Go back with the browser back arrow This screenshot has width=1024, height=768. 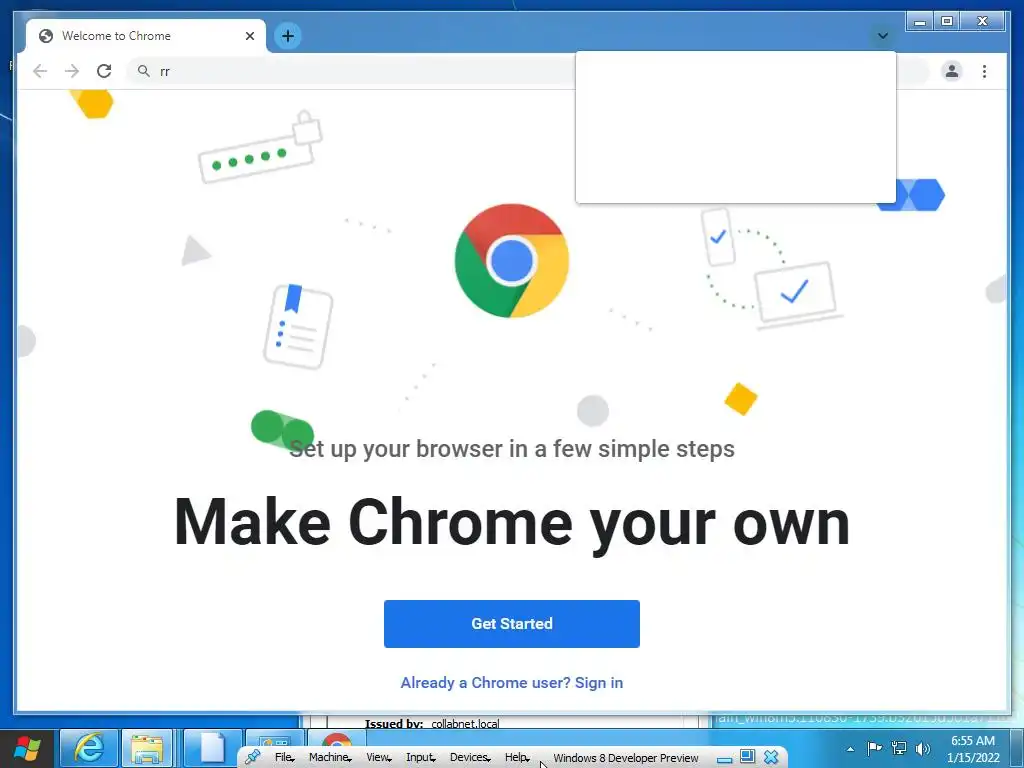[x=40, y=71]
